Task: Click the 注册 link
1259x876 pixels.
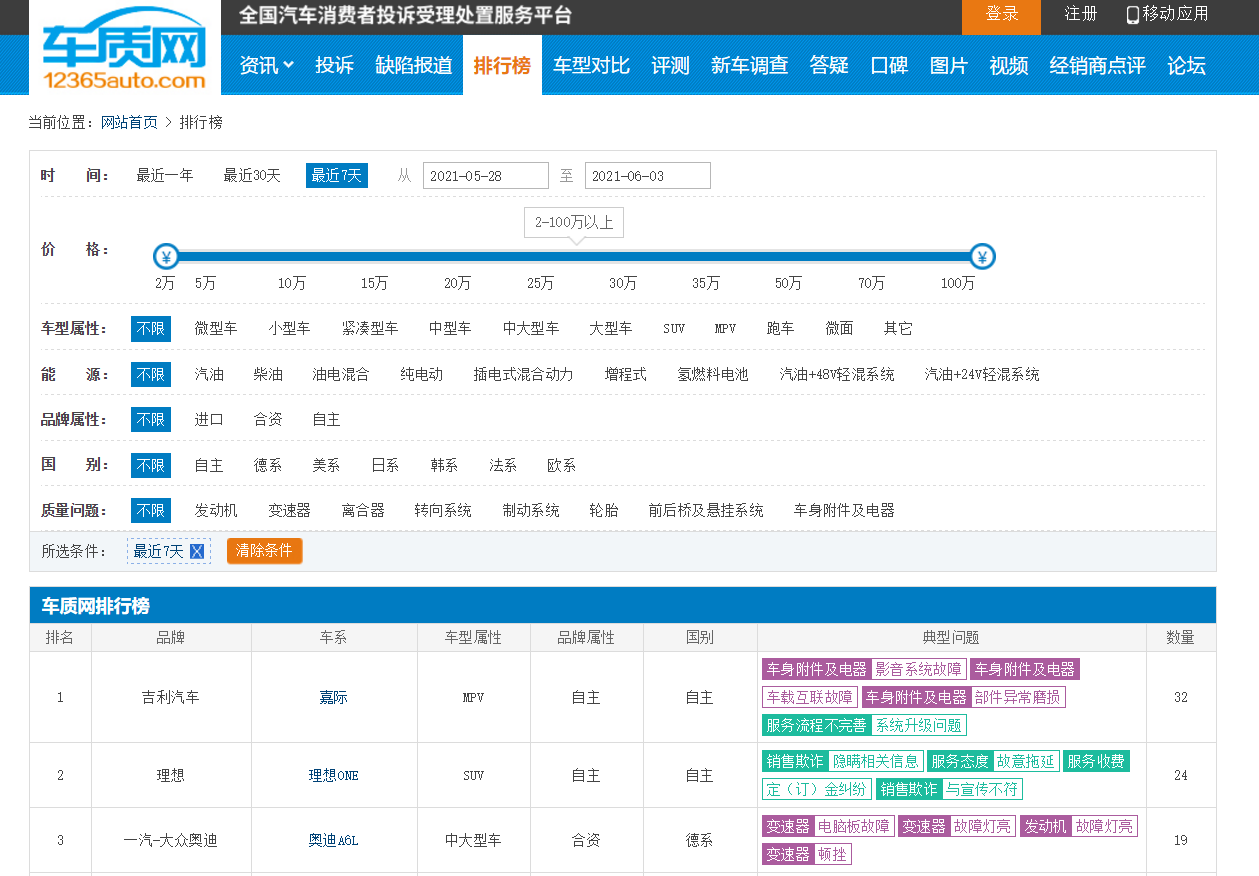Action: 1081,14
